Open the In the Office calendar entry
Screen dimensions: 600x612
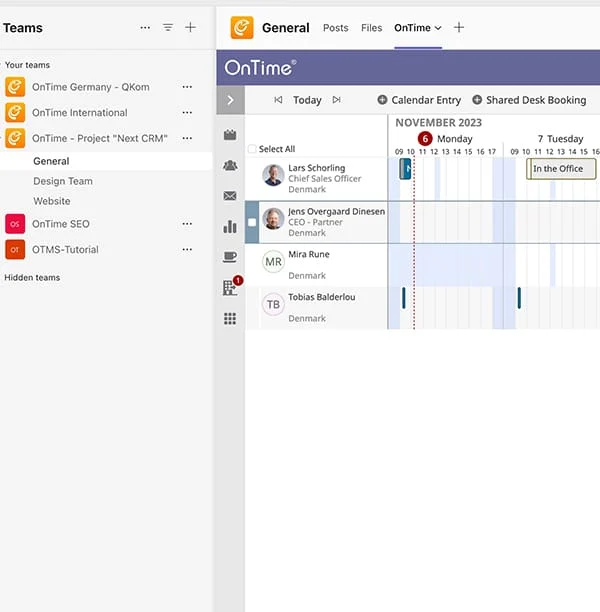pos(561,169)
